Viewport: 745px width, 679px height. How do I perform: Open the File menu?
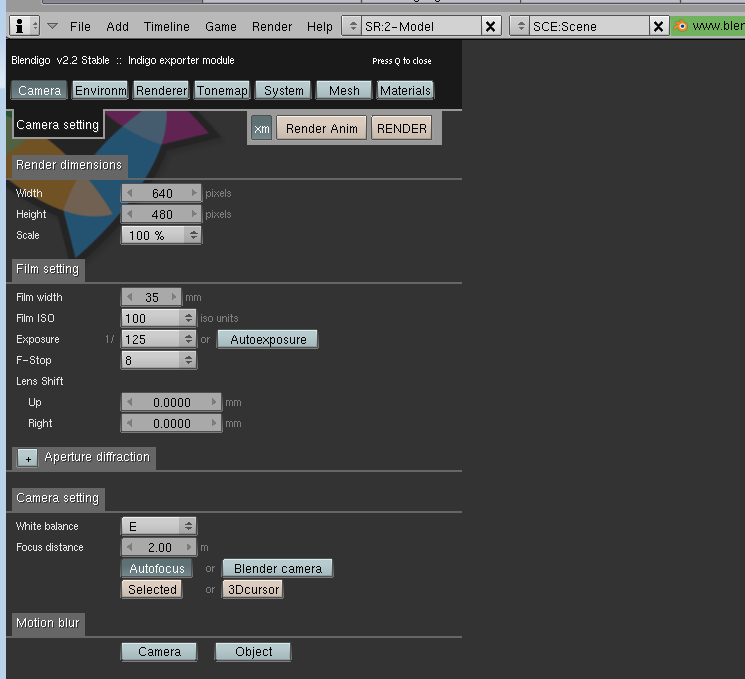80,27
